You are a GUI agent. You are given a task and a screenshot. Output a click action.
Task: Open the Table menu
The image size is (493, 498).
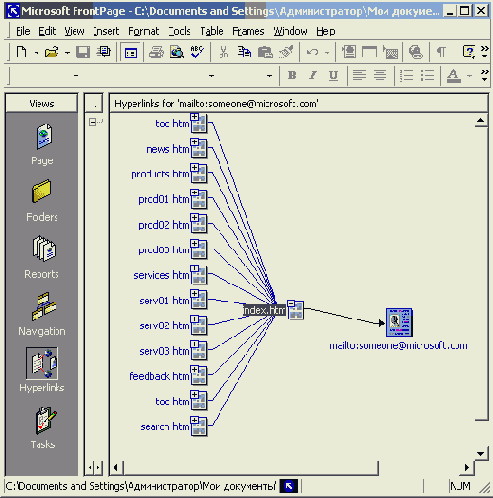point(212,31)
